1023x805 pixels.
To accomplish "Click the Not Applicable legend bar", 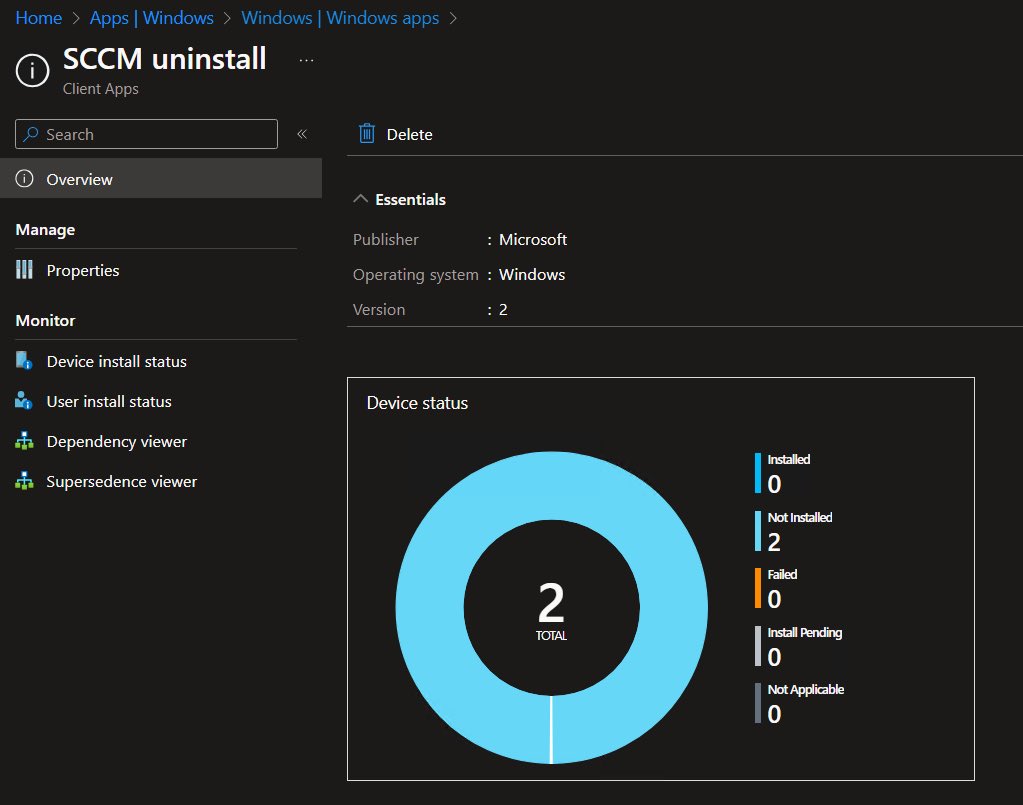I will tap(757, 703).
